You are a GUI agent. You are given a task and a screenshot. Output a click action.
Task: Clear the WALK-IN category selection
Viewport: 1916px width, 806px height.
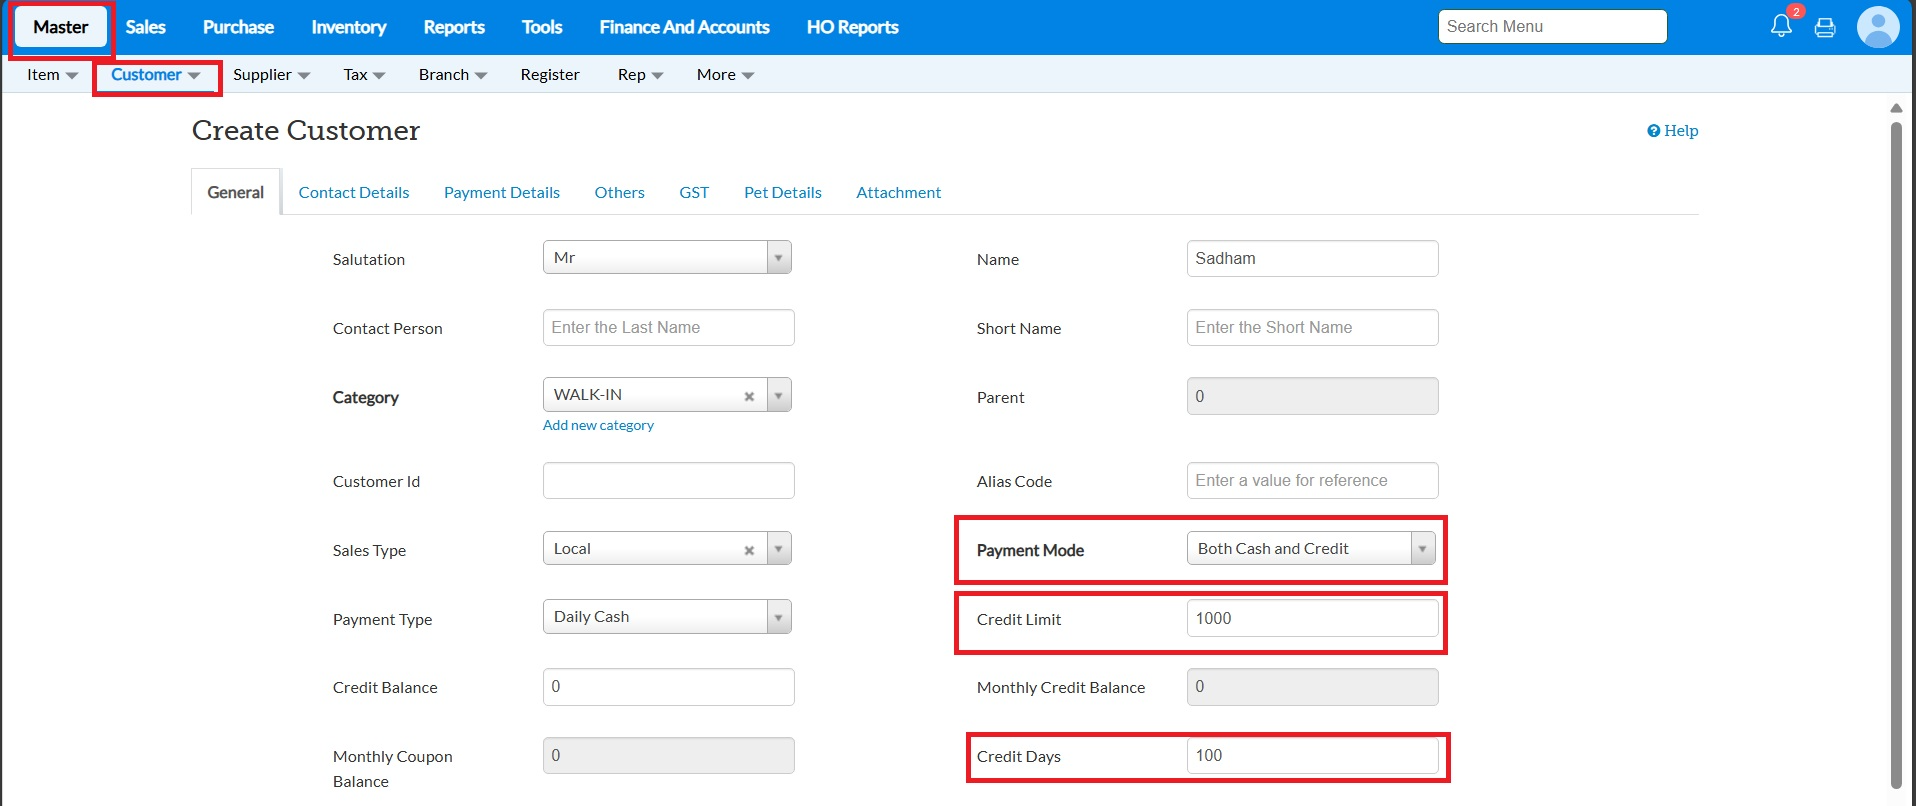tap(749, 396)
